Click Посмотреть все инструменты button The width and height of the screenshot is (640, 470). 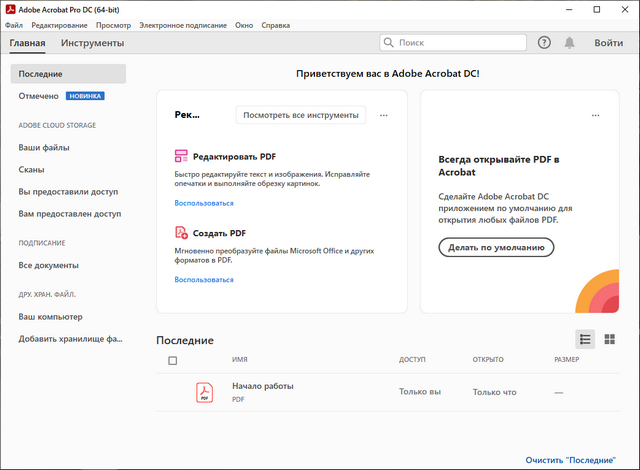pos(301,115)
